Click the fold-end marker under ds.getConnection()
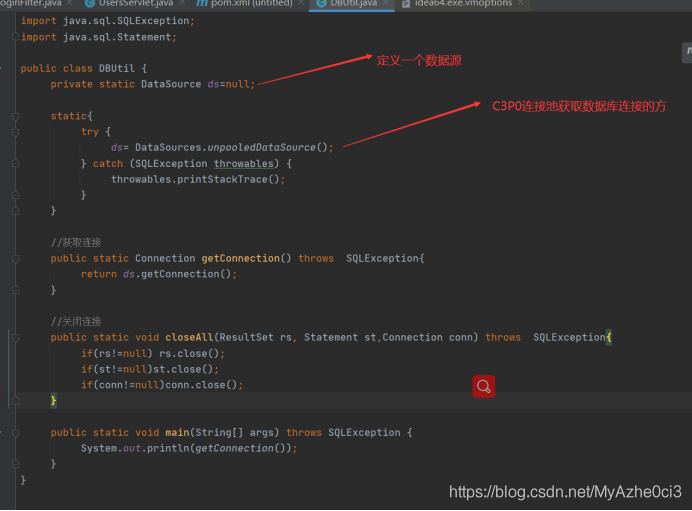The image size is (692, 511). click(x=15, y=290)
